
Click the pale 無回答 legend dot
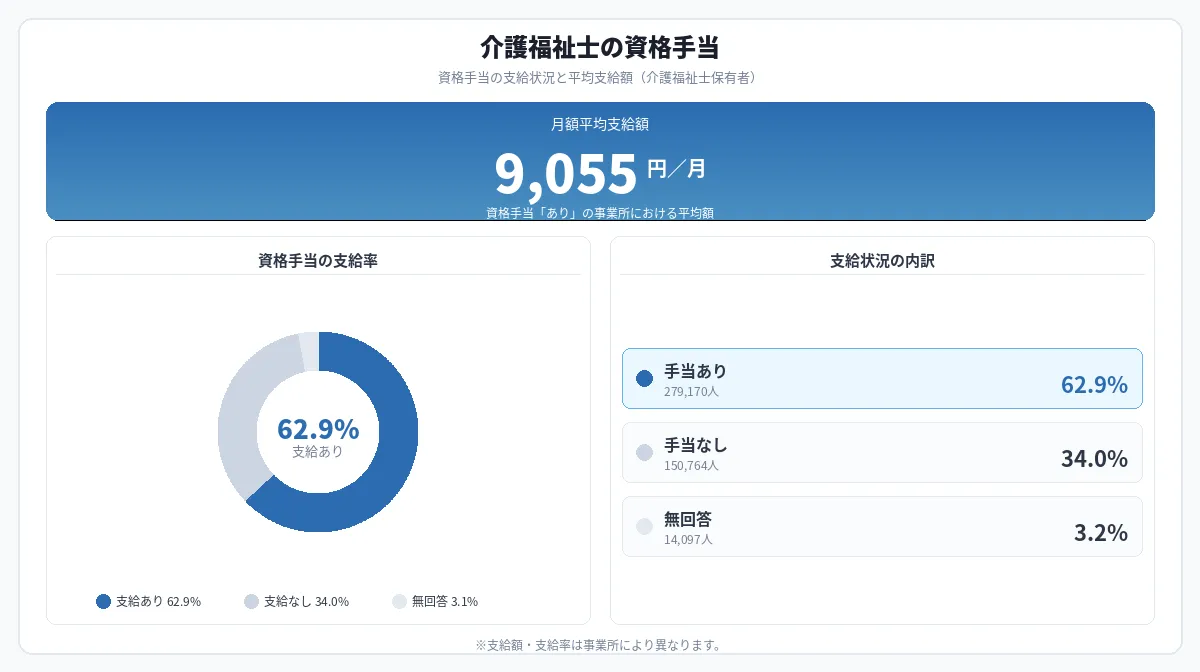point(399,601)
